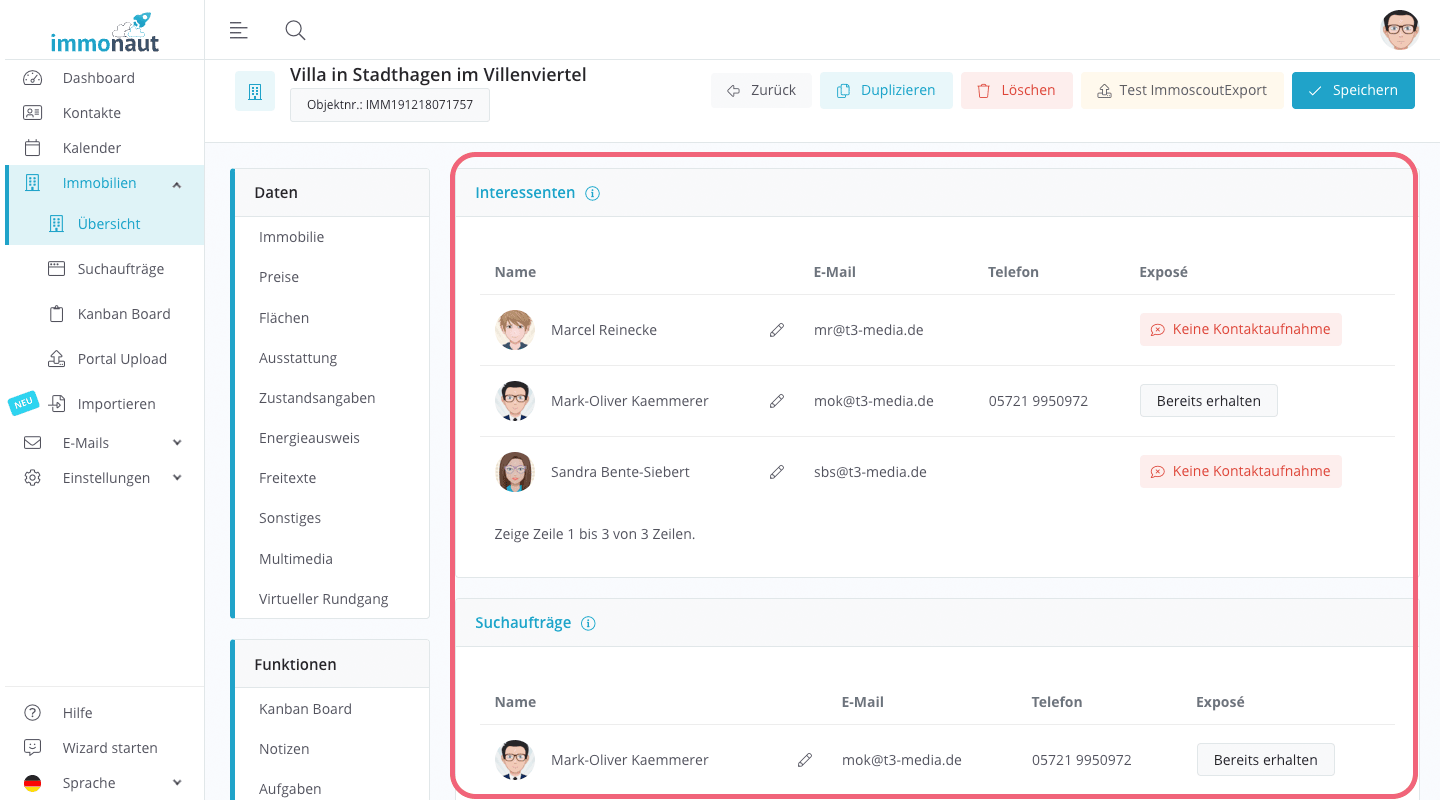Click the search magnifier icon in top bar
The image size is (1440, 800).
[x=295, y=30]
